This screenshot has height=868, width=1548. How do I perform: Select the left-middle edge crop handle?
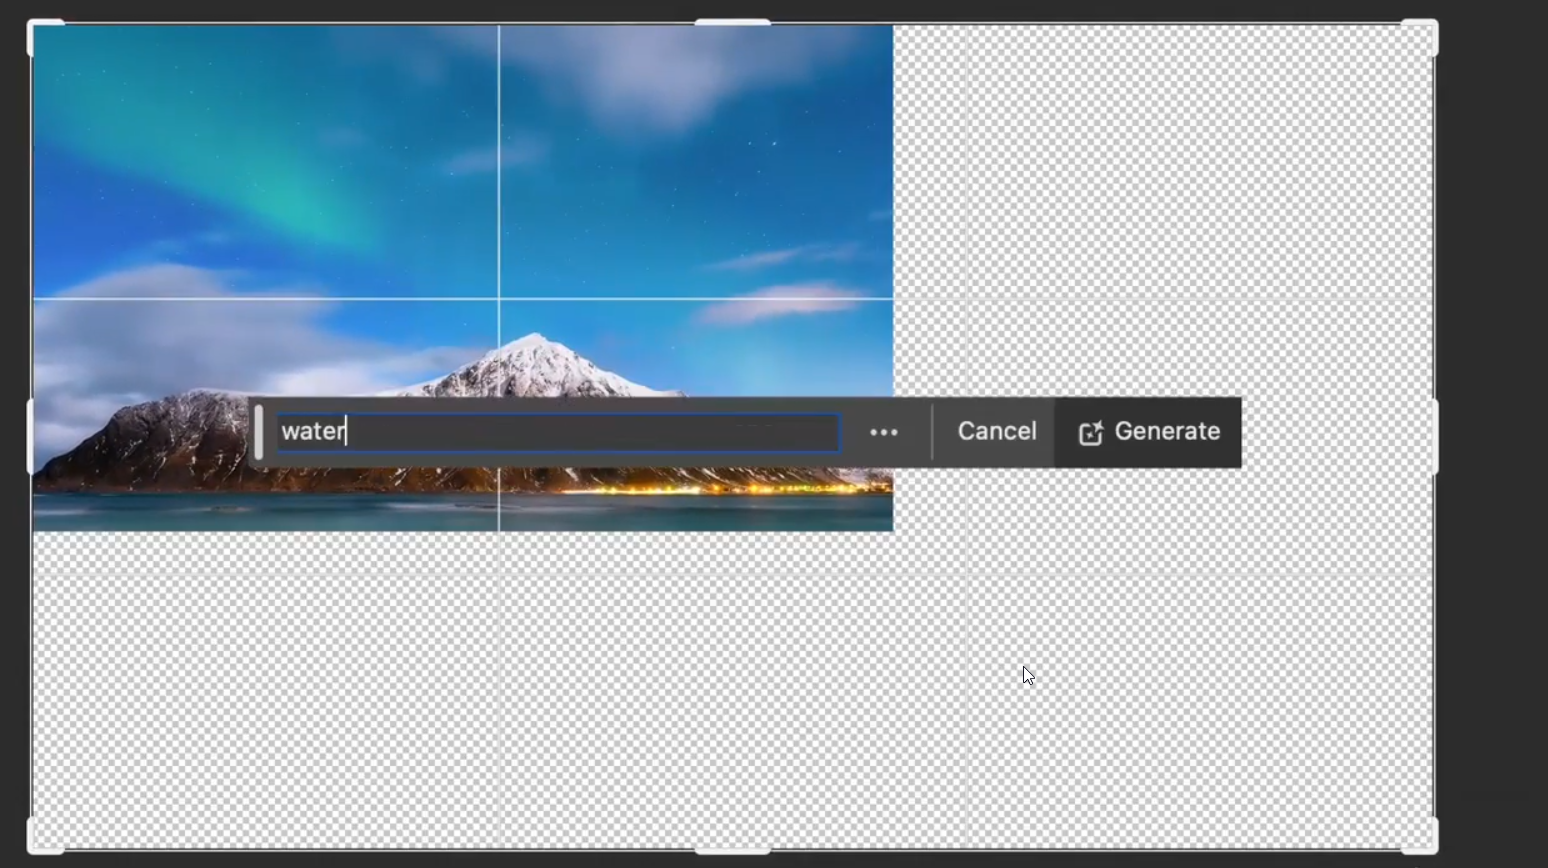coord(32,436)
